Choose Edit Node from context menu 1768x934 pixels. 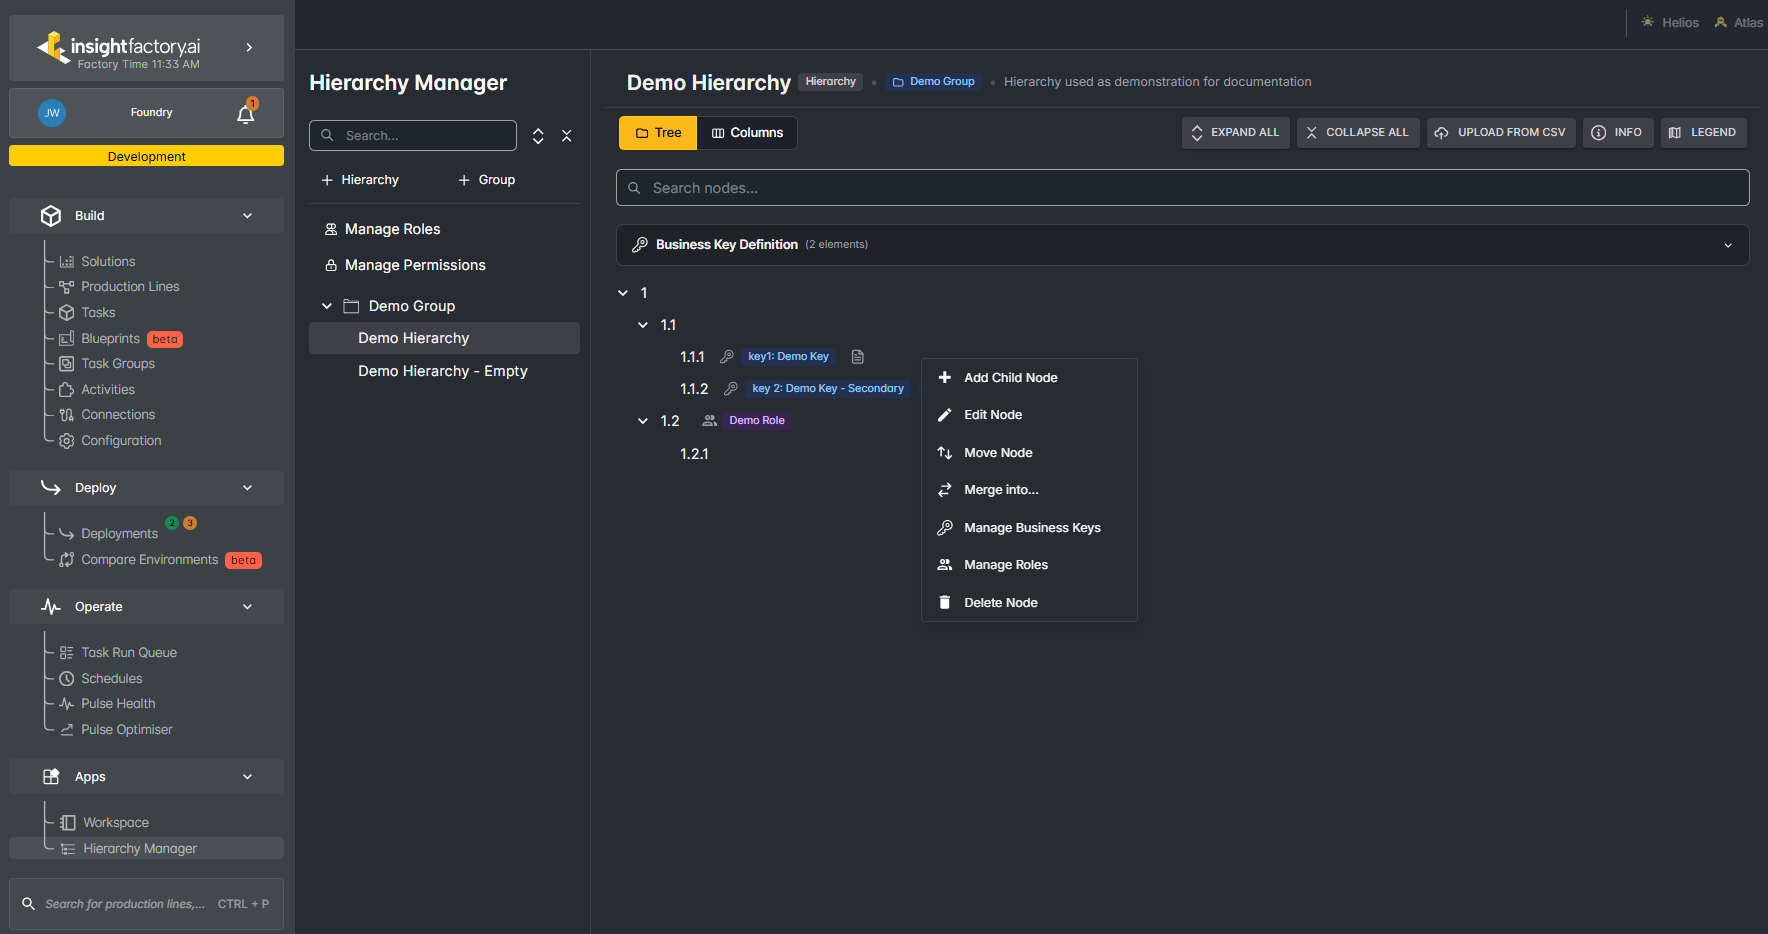(1029, 415)
